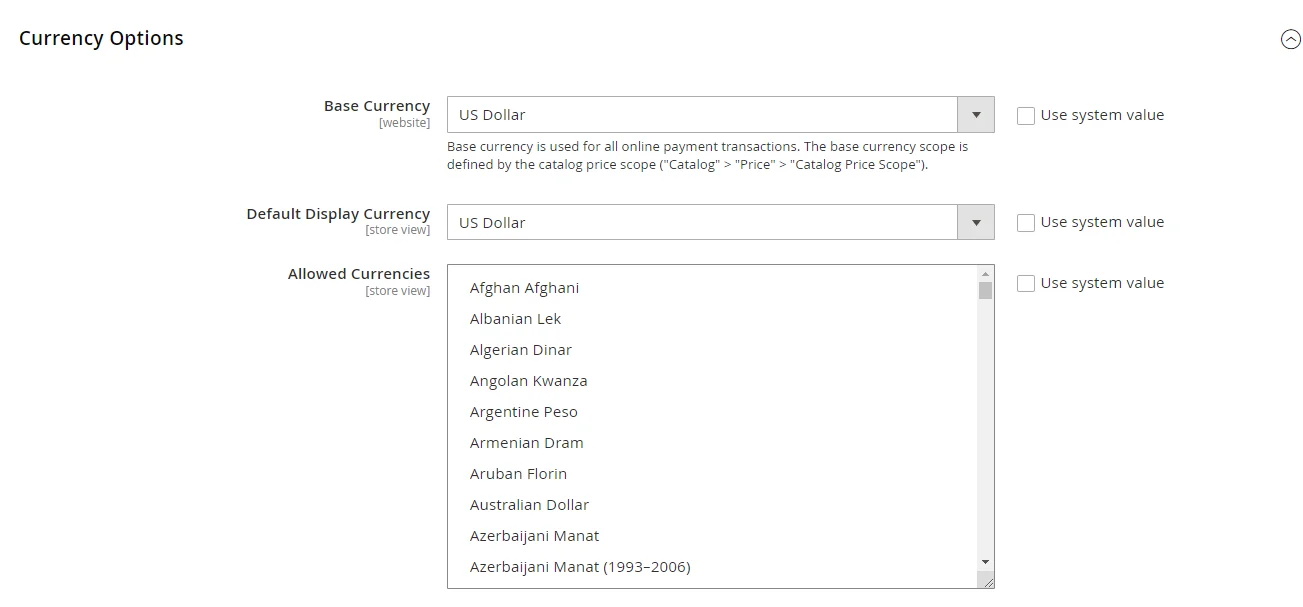Select Azerbaijani Manat (1993–2006) currency

point(580,566)
